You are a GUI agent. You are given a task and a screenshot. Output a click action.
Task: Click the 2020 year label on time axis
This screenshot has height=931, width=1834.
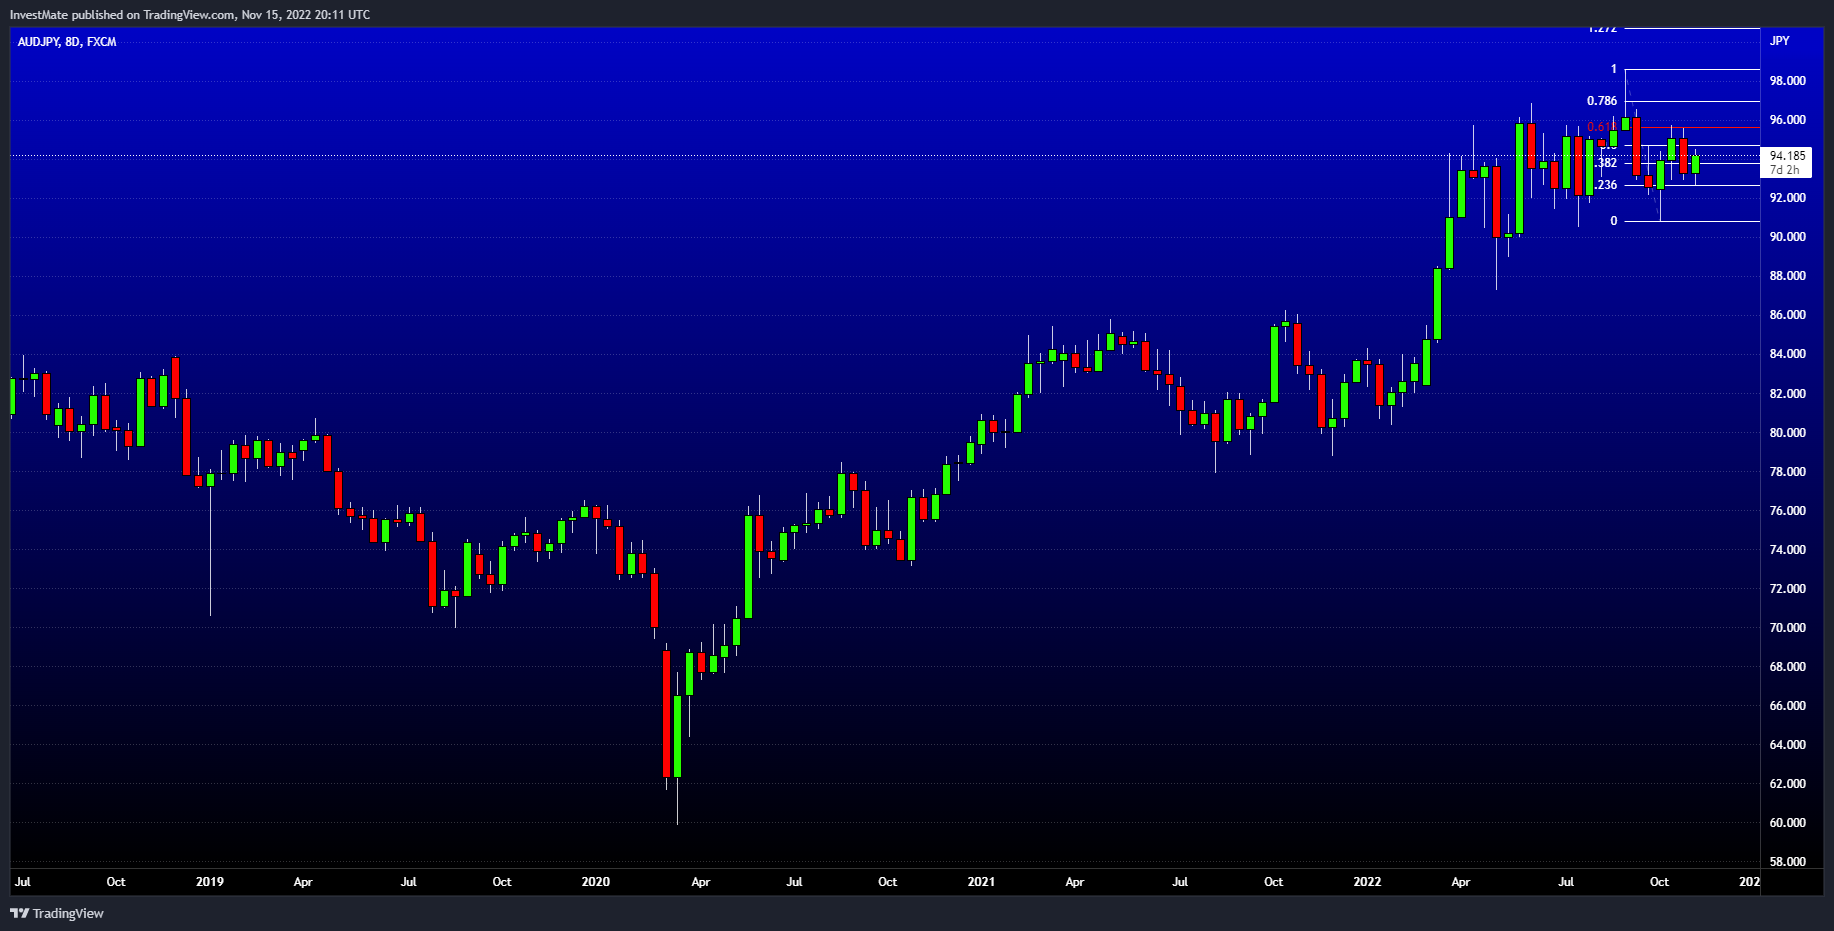click(x=596, y=882)
